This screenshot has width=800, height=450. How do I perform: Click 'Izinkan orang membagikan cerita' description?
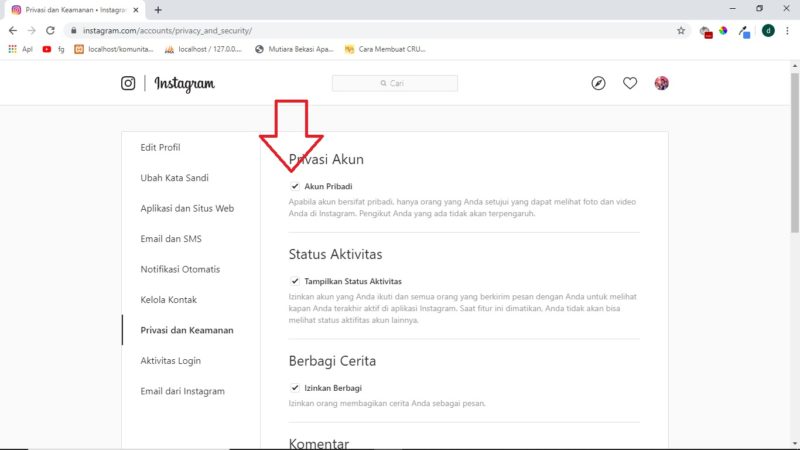pyautogui.click(x=387, y=404)
